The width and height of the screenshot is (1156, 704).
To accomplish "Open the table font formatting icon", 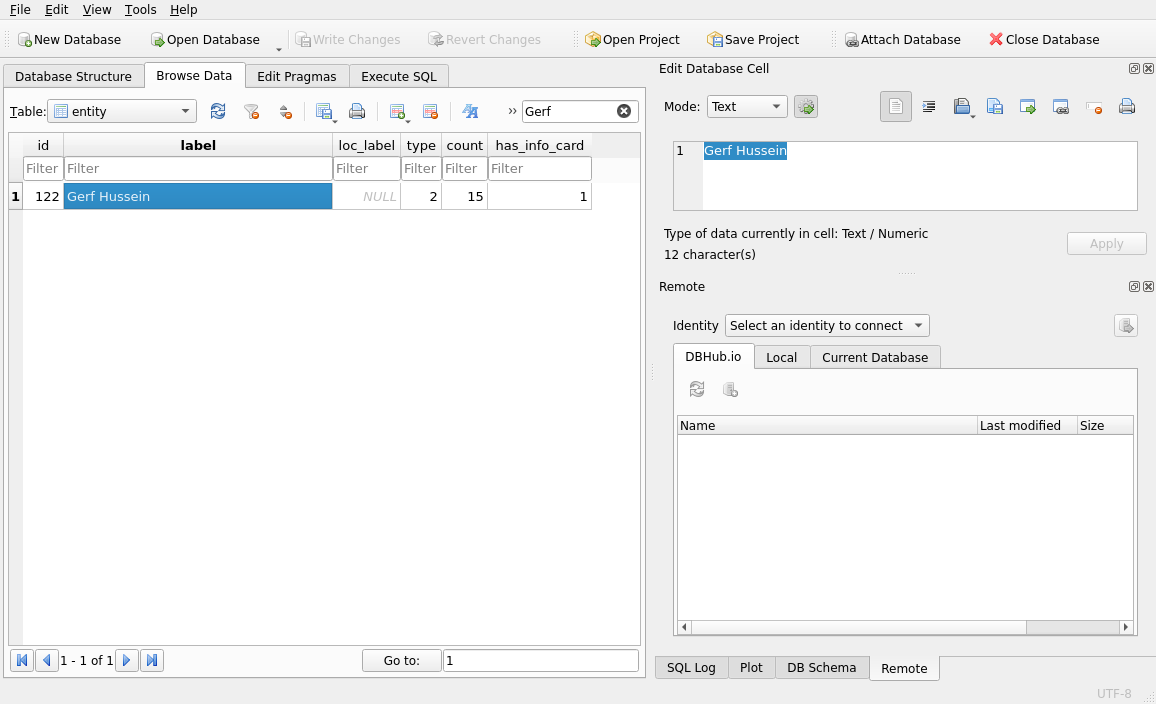I will click(x=469, y=112).
